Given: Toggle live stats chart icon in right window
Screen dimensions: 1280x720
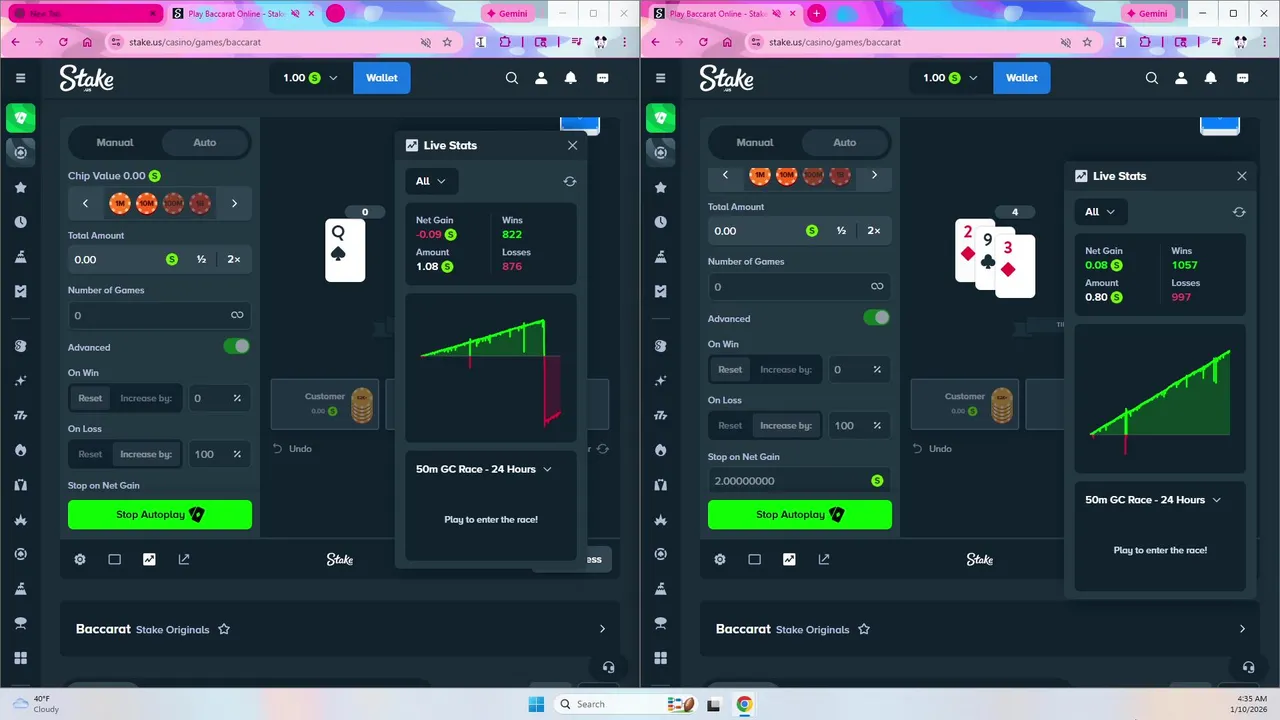Looking at the screenshot, I should pyautogui.click(x=789, y=559).
